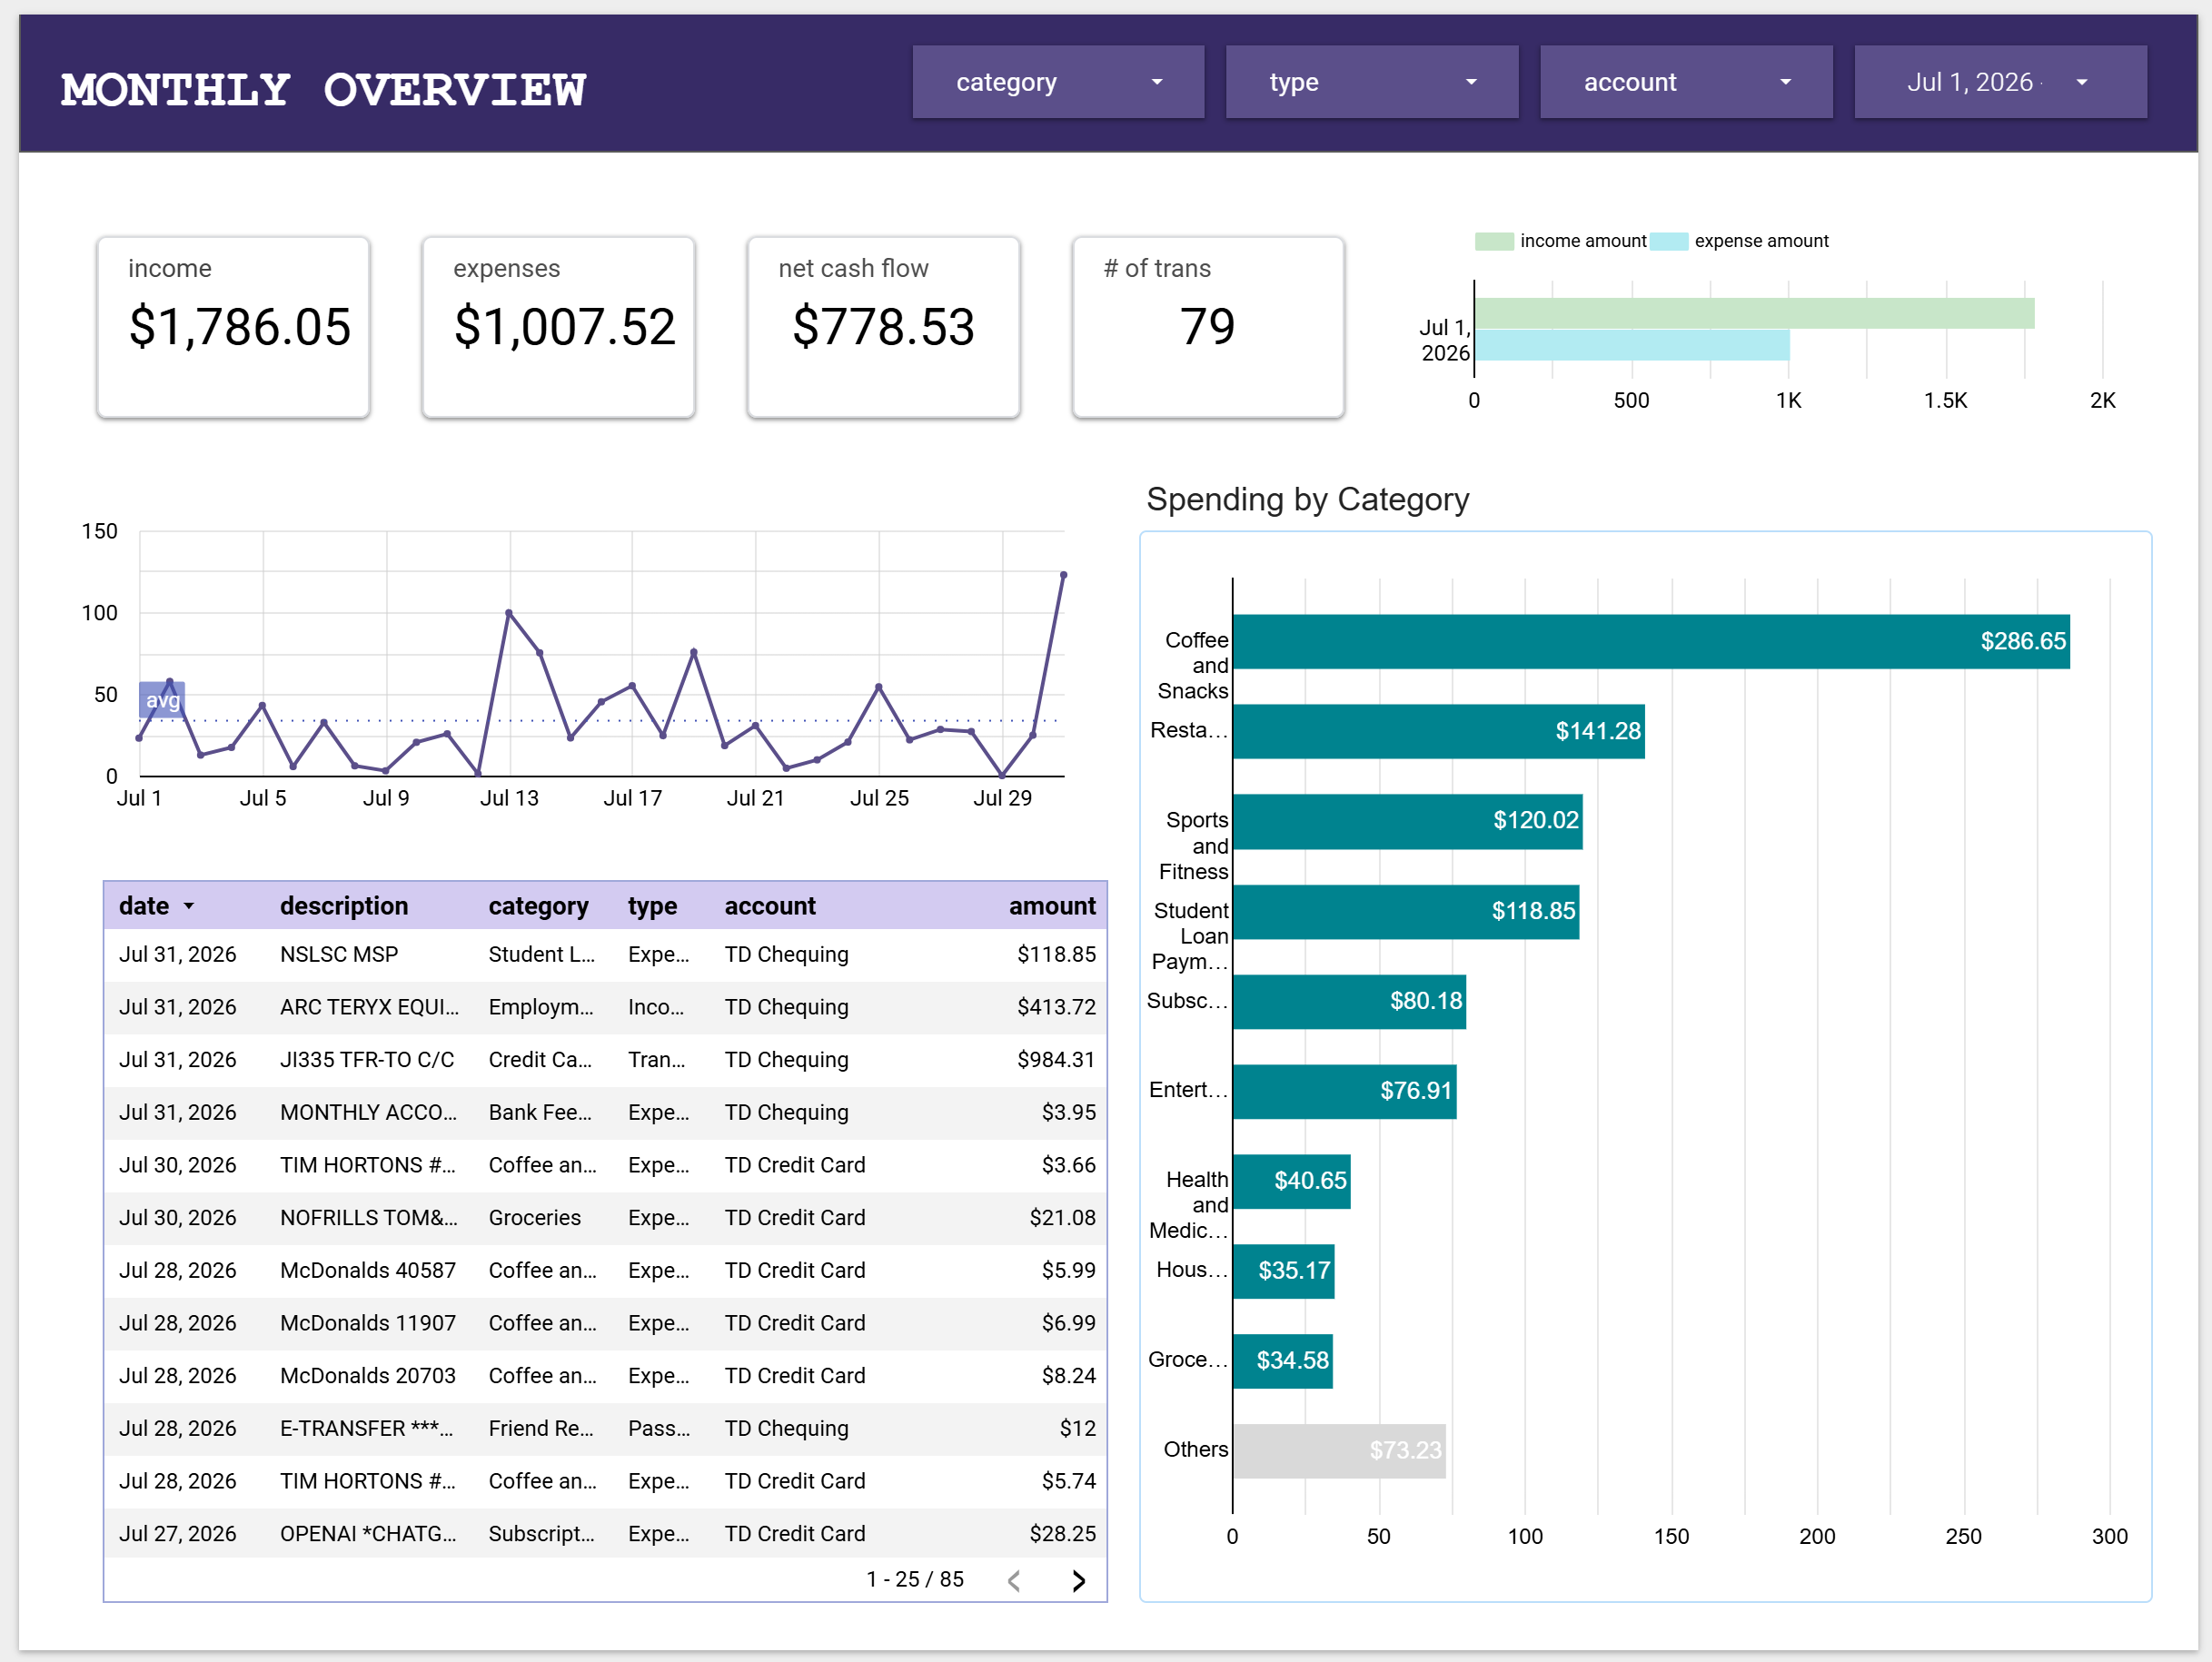This screenshot has width=2212, height=1662.
Task: Select the Coffee and Snacks $286.65 bar
Action: click(x=1651, y=641)
